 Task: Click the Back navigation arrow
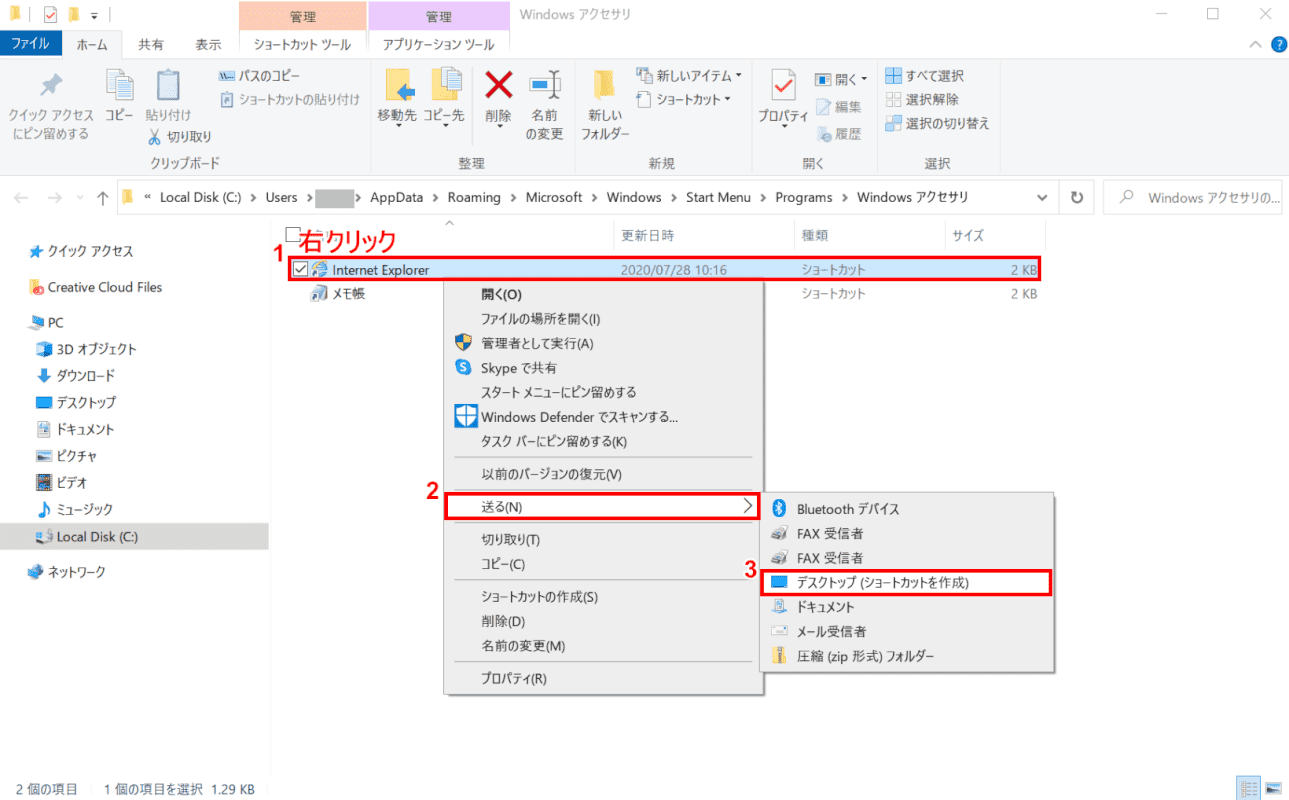(21, 198)
